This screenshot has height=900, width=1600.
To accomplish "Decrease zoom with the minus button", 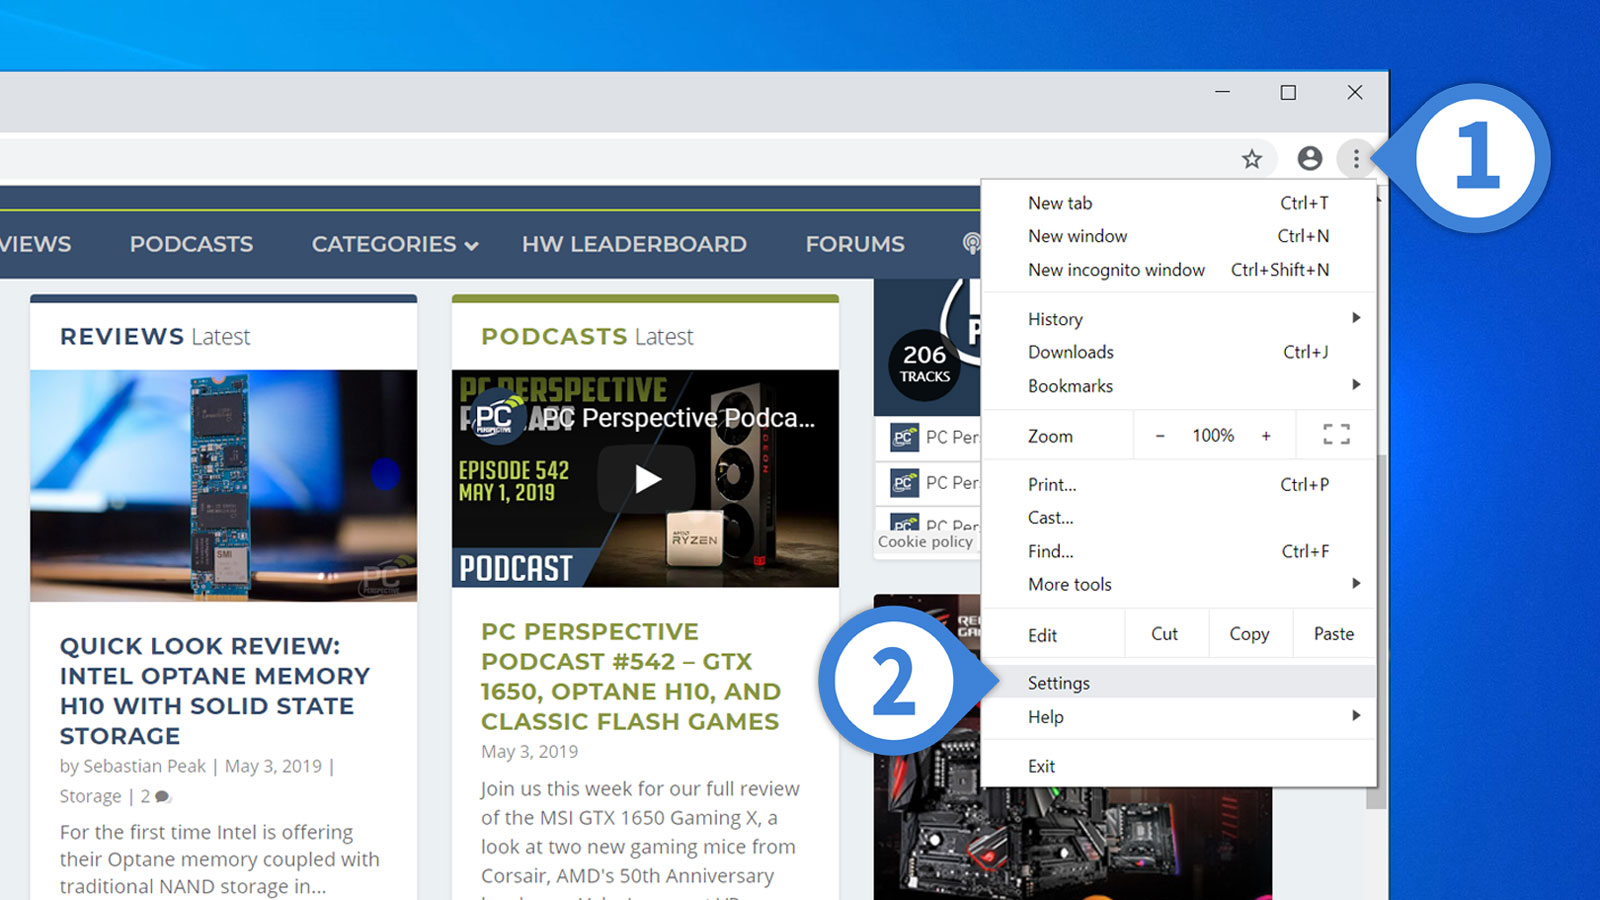I will 1160,436.
